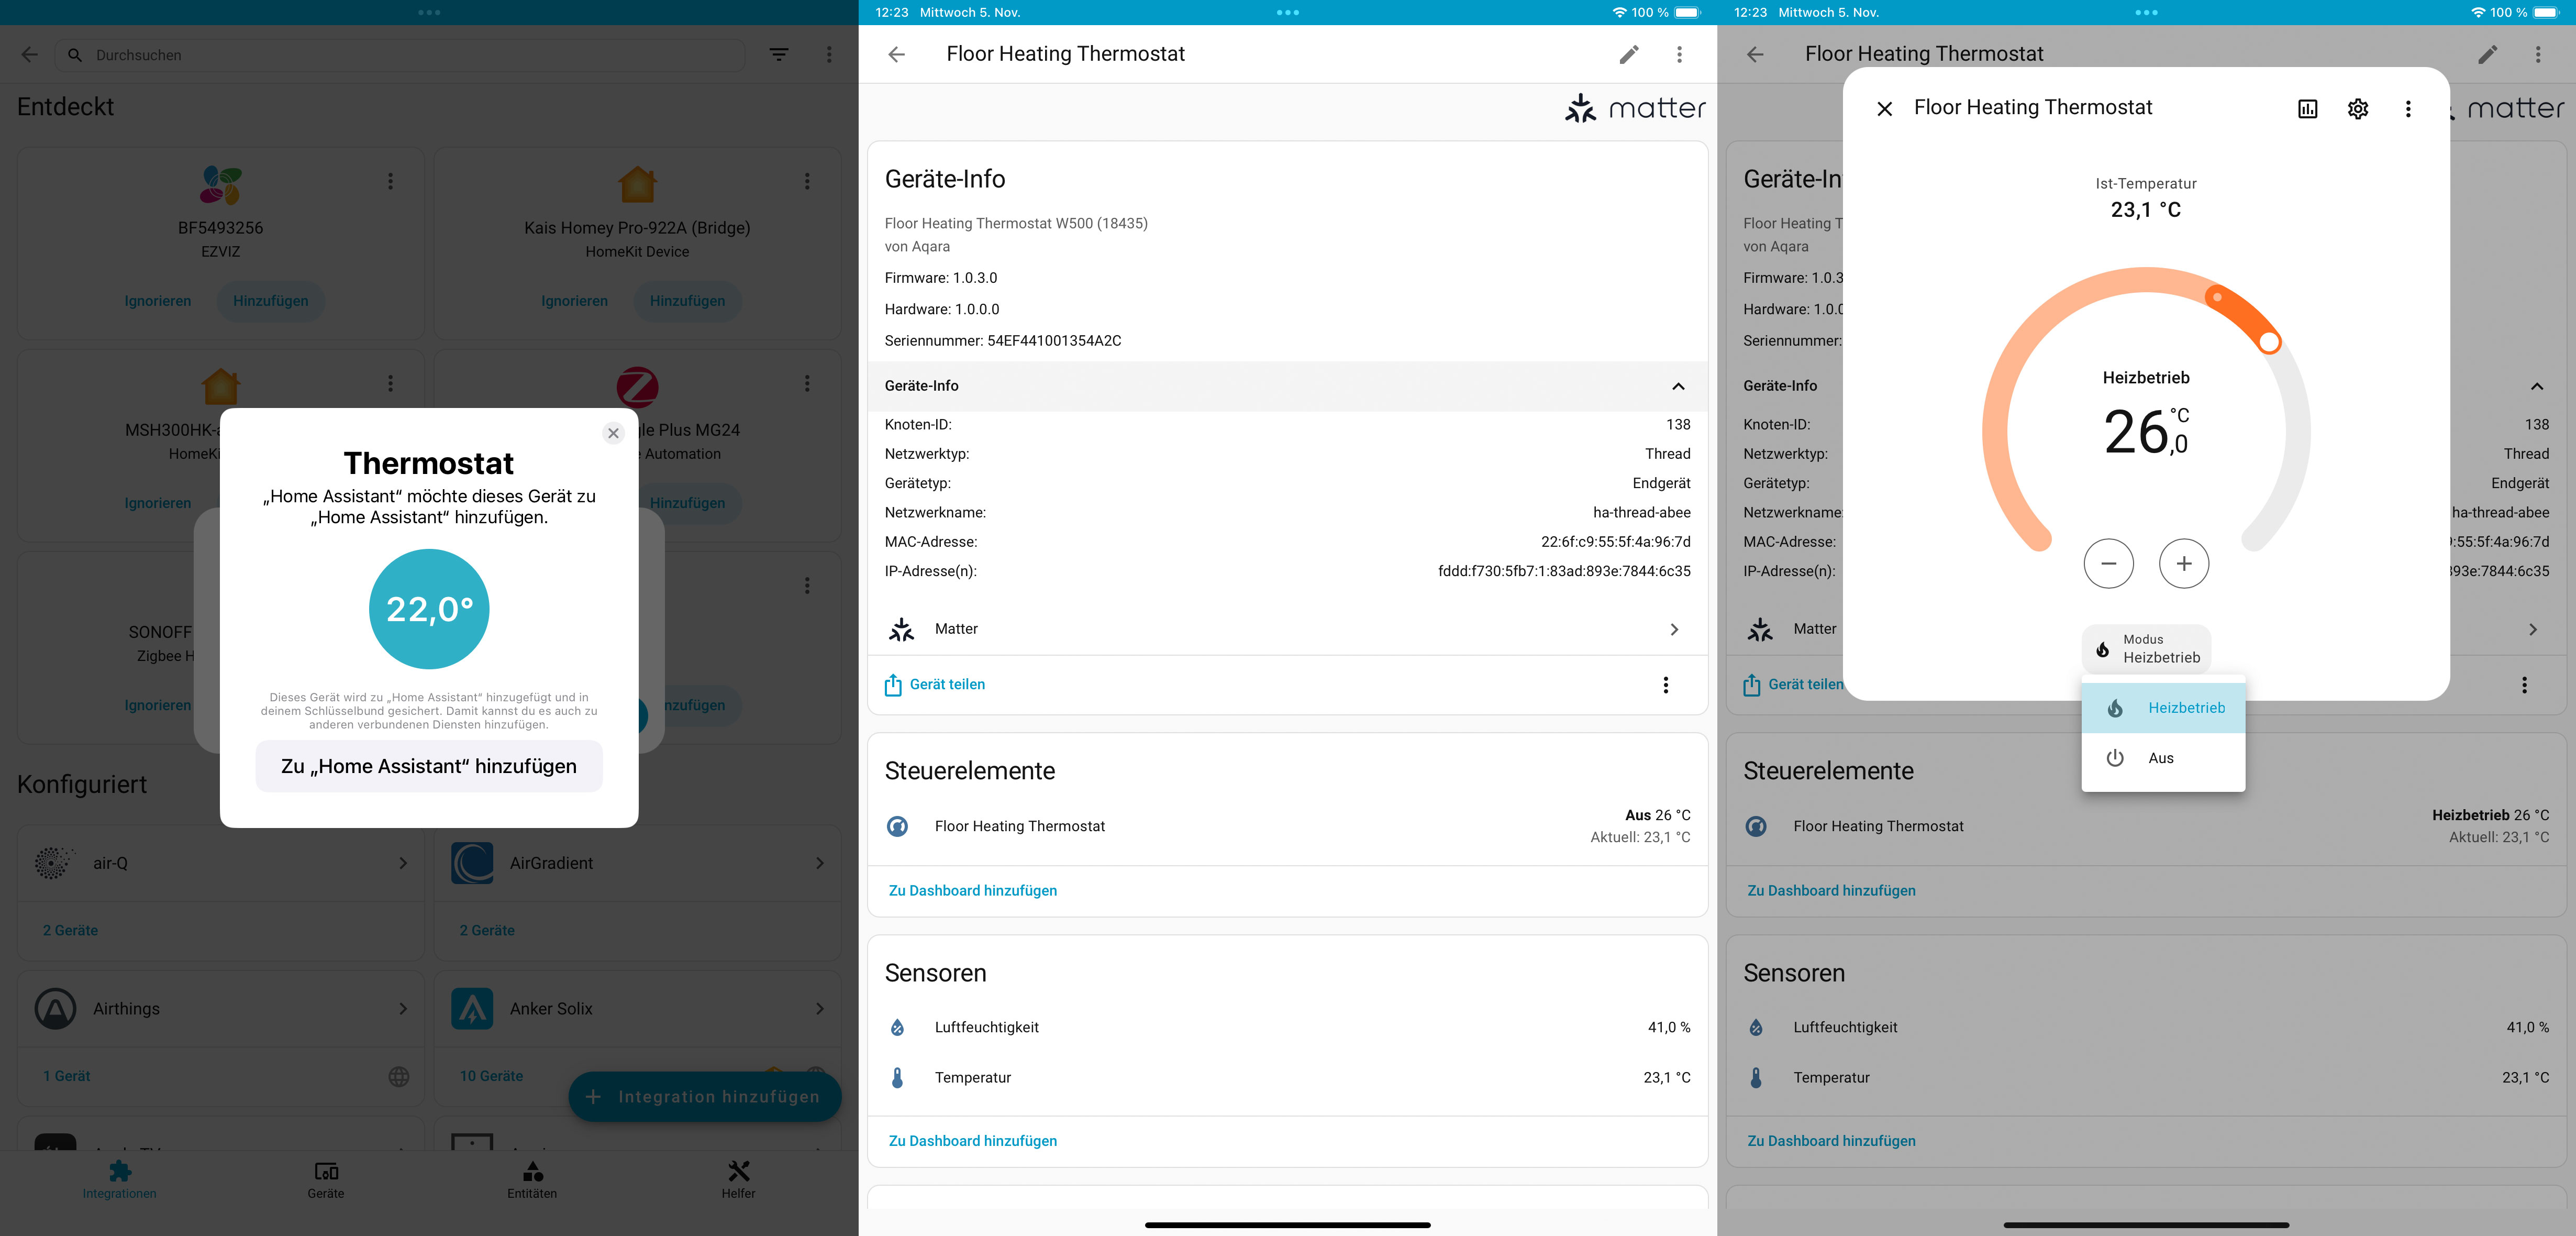The image size is (2576, 1236).
Task: Click Zu „Home Assistant“ hinzufügen button
Action: coord(429,766)
